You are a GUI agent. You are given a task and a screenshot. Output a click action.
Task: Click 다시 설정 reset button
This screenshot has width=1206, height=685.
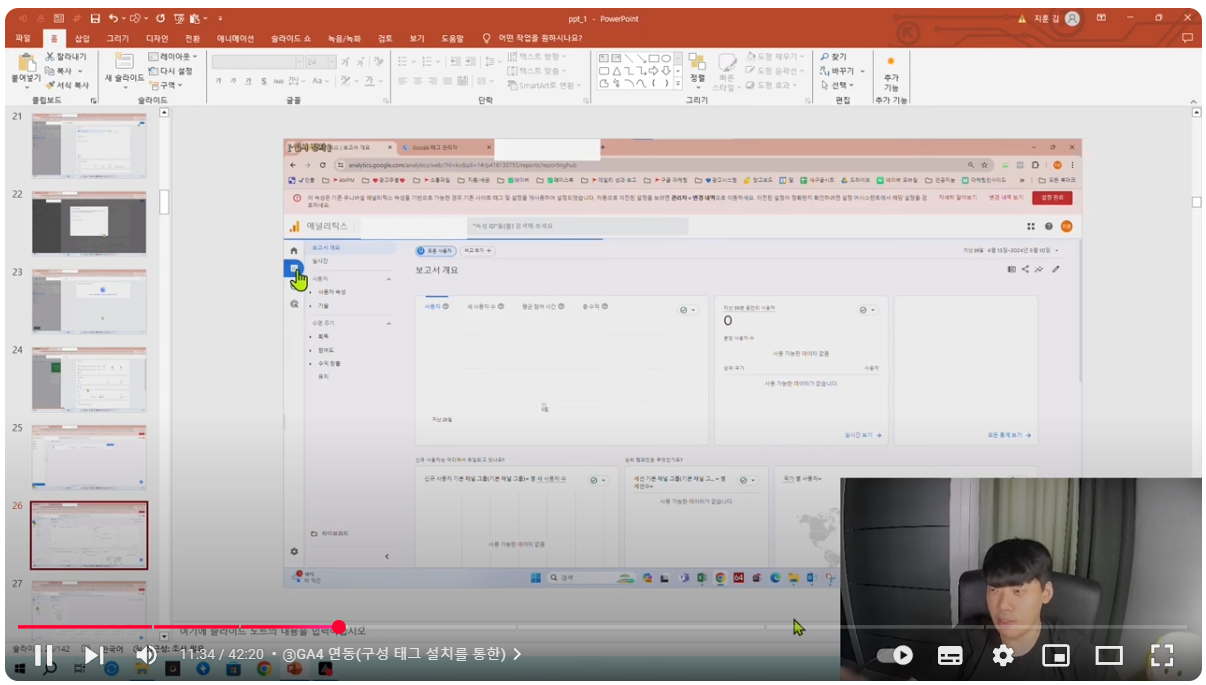[170, 71]
